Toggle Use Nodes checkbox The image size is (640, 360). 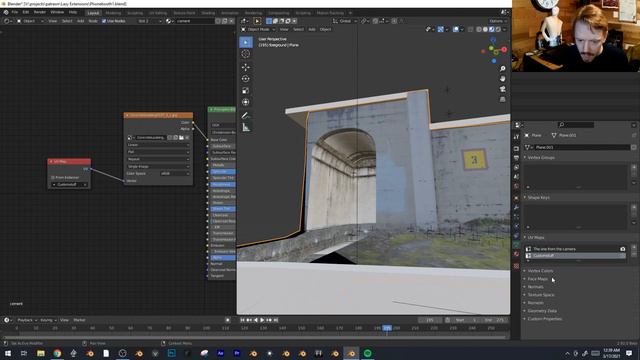coord(104,21)
